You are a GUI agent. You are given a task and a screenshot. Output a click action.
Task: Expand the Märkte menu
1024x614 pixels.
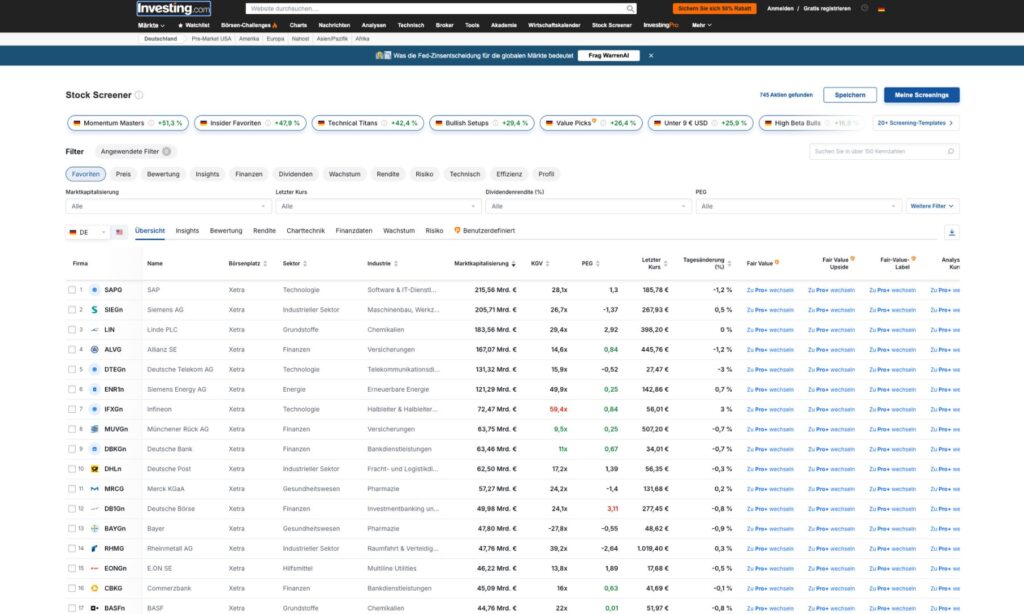point(151,25)
